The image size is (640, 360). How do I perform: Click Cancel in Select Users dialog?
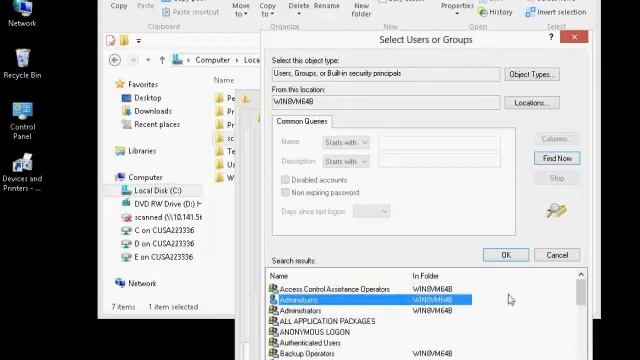click(557, 255)
